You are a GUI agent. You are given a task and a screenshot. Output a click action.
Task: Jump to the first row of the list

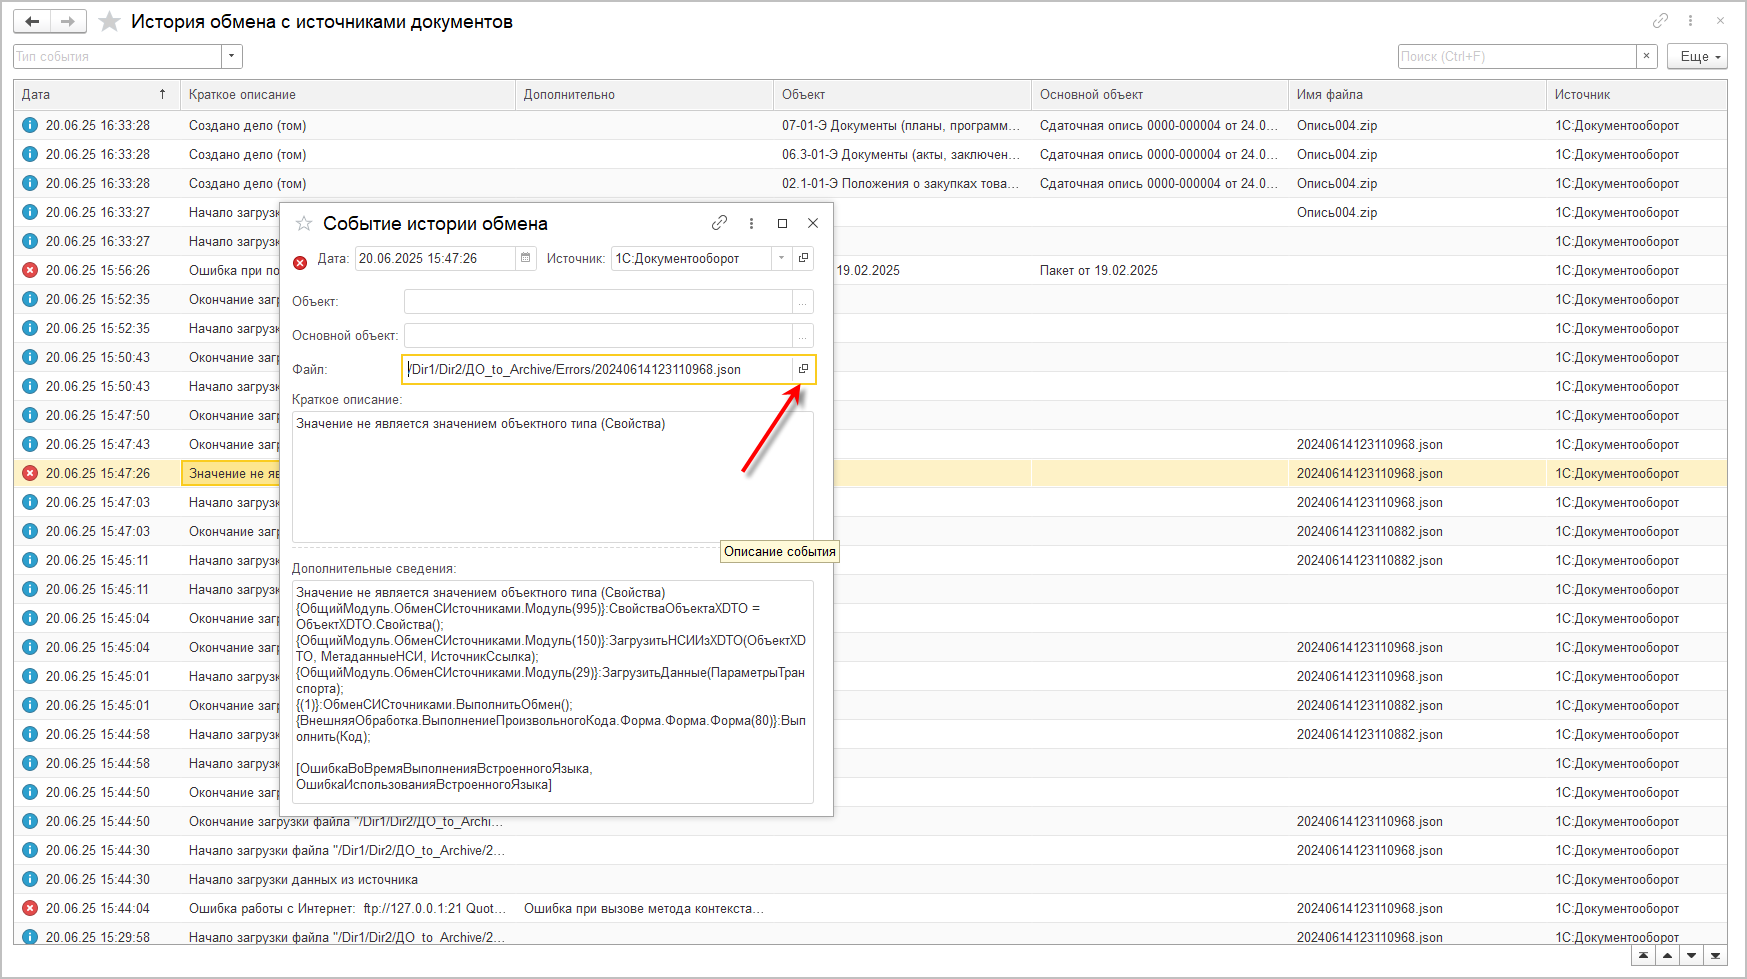(1643, 955)
